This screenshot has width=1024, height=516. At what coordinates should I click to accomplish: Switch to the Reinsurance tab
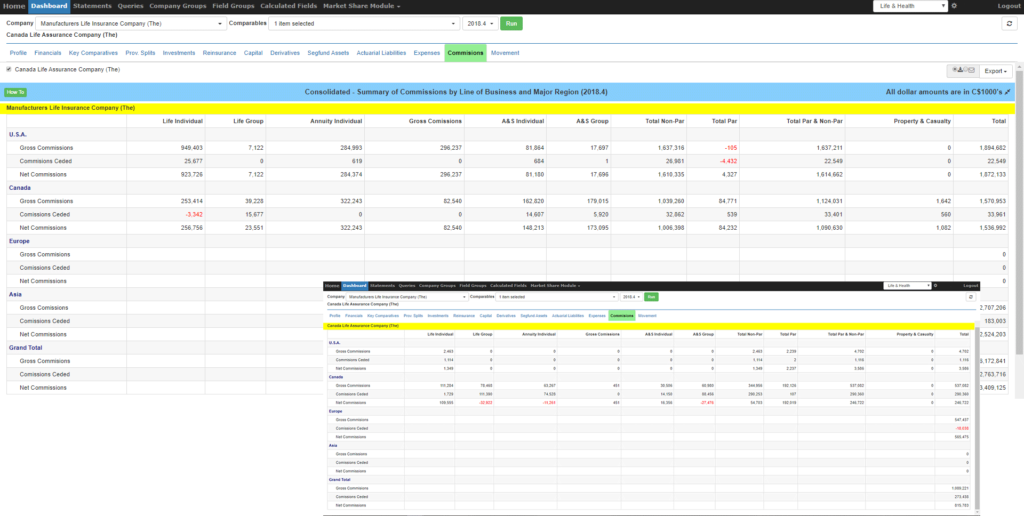coord(219,52)
